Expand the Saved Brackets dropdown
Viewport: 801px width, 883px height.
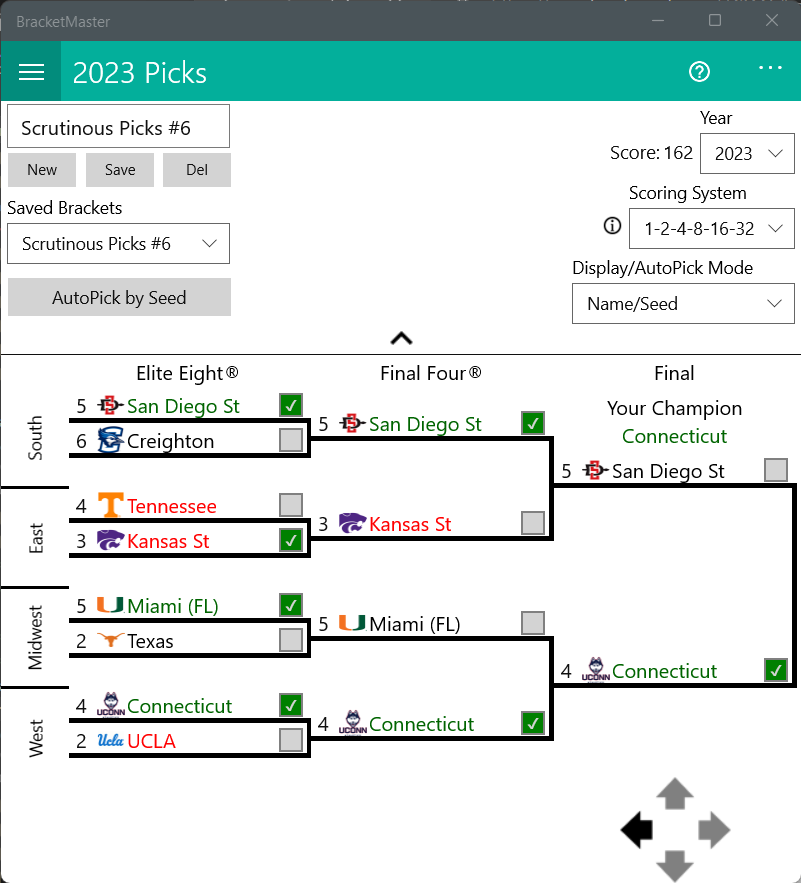(119, 244)
